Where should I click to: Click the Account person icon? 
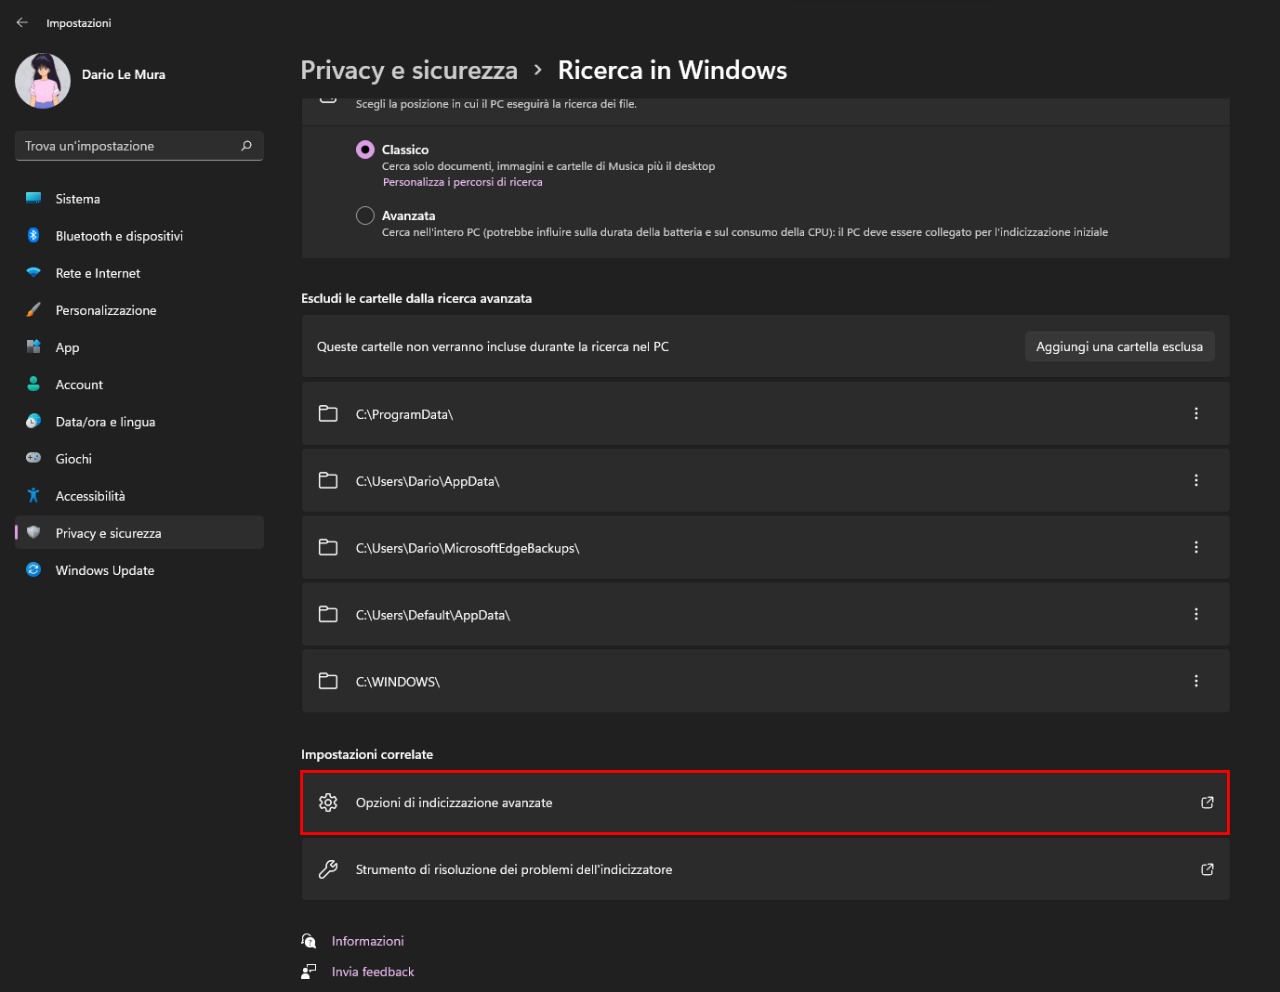[33, 384]
